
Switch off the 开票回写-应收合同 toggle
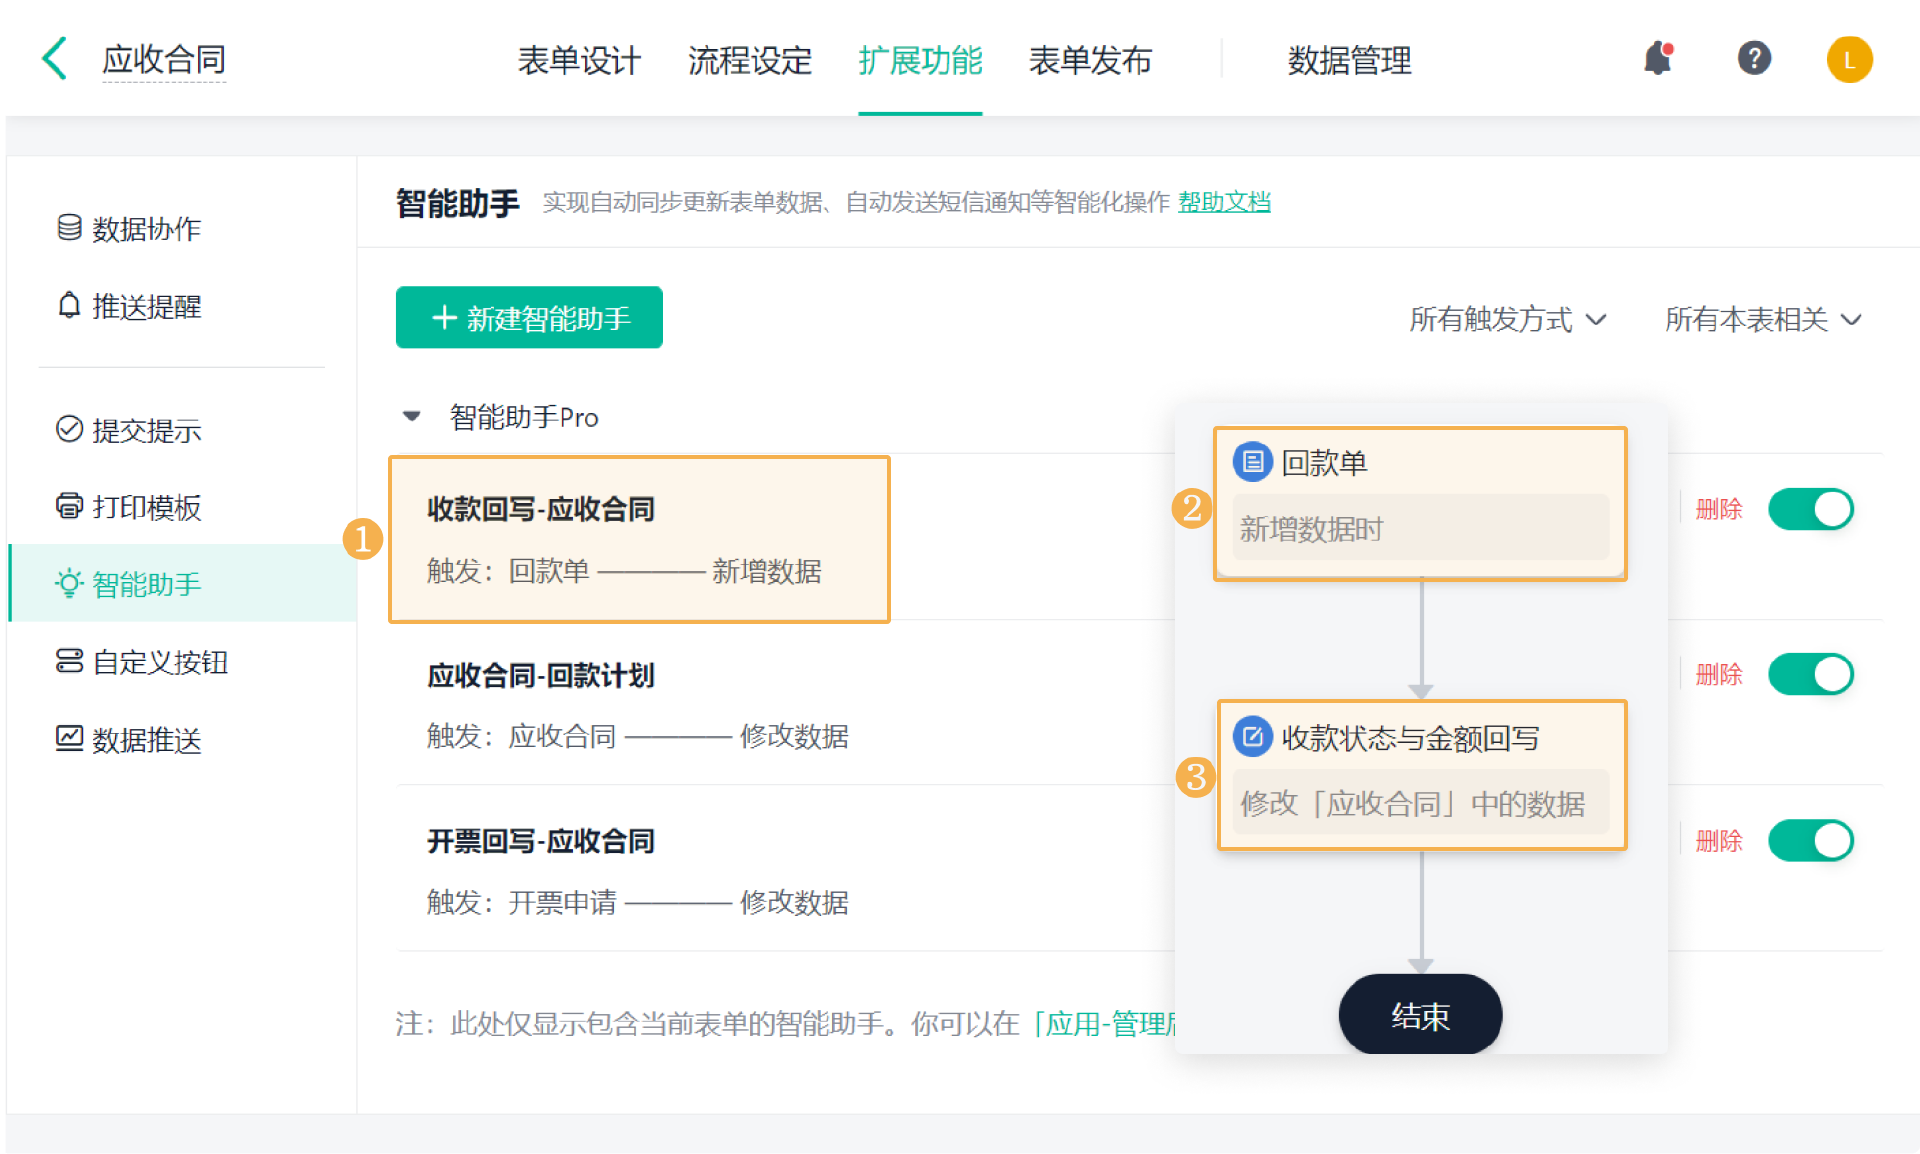tap(1810, 840)
